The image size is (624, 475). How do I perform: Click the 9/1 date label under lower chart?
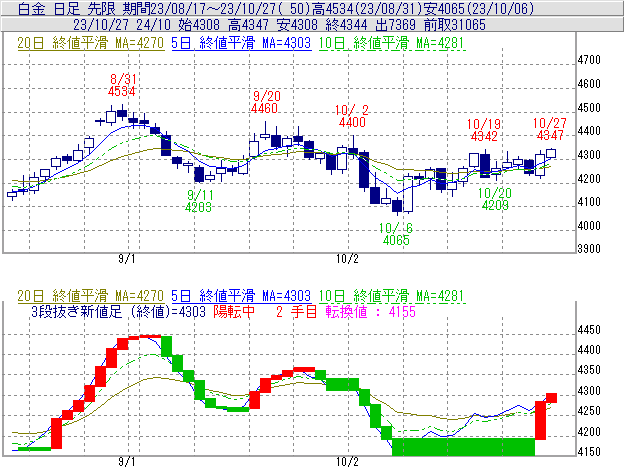[127, 462]
